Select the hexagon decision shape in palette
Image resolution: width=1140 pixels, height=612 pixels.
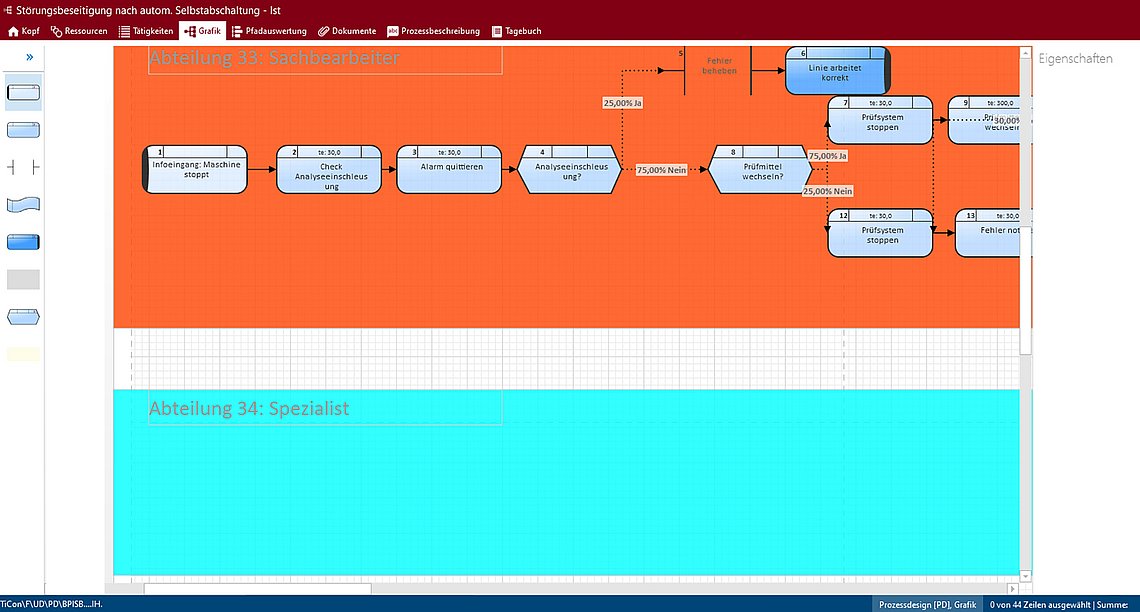tap(23, 317)
